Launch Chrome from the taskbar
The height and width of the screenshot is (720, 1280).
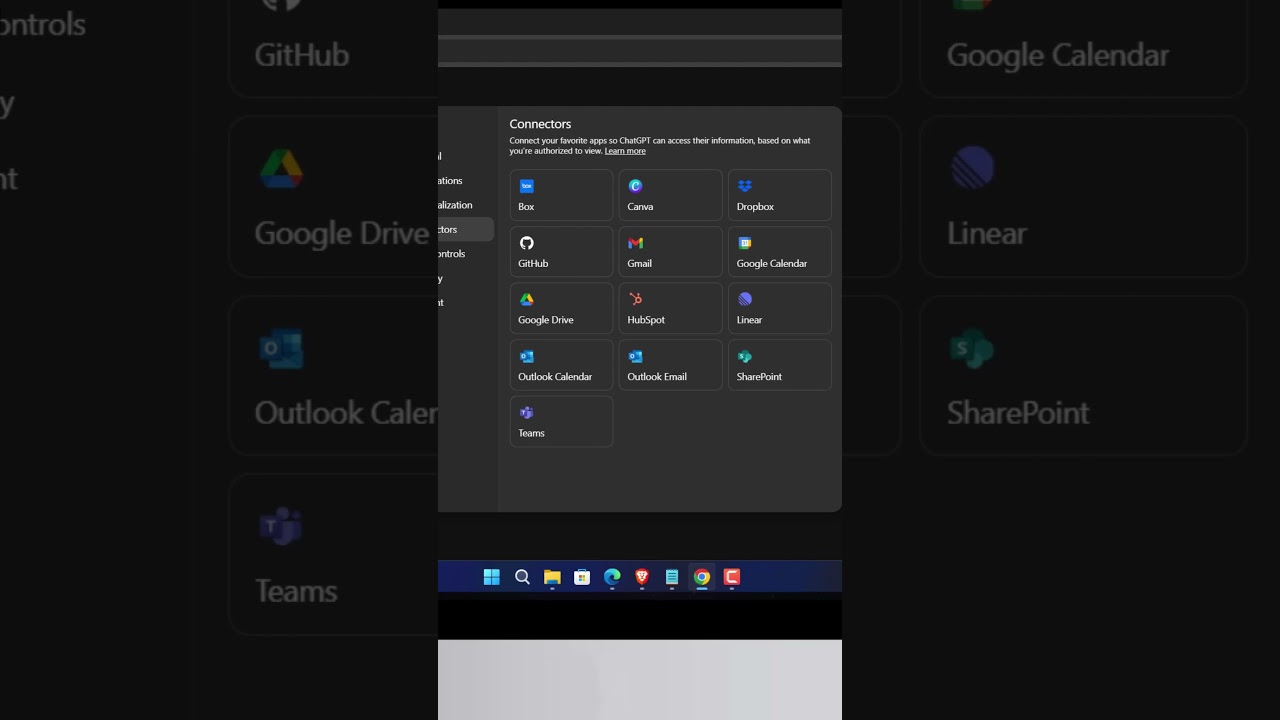tap(702, 577)
